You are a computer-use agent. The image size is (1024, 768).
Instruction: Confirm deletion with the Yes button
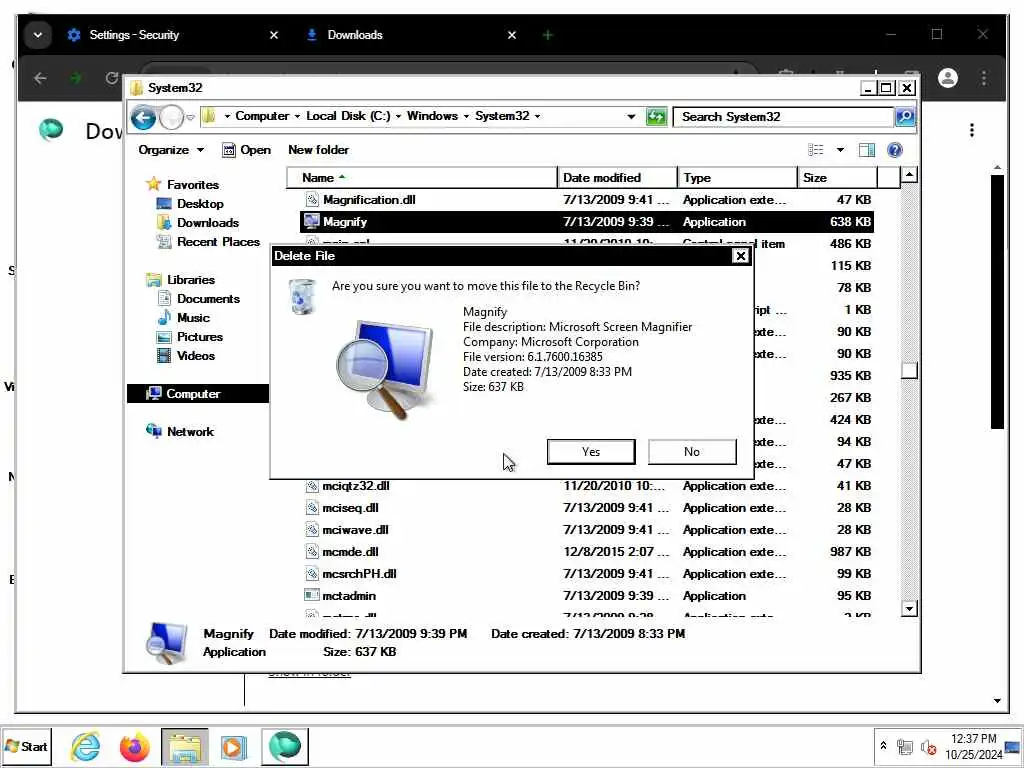(590, 452)
